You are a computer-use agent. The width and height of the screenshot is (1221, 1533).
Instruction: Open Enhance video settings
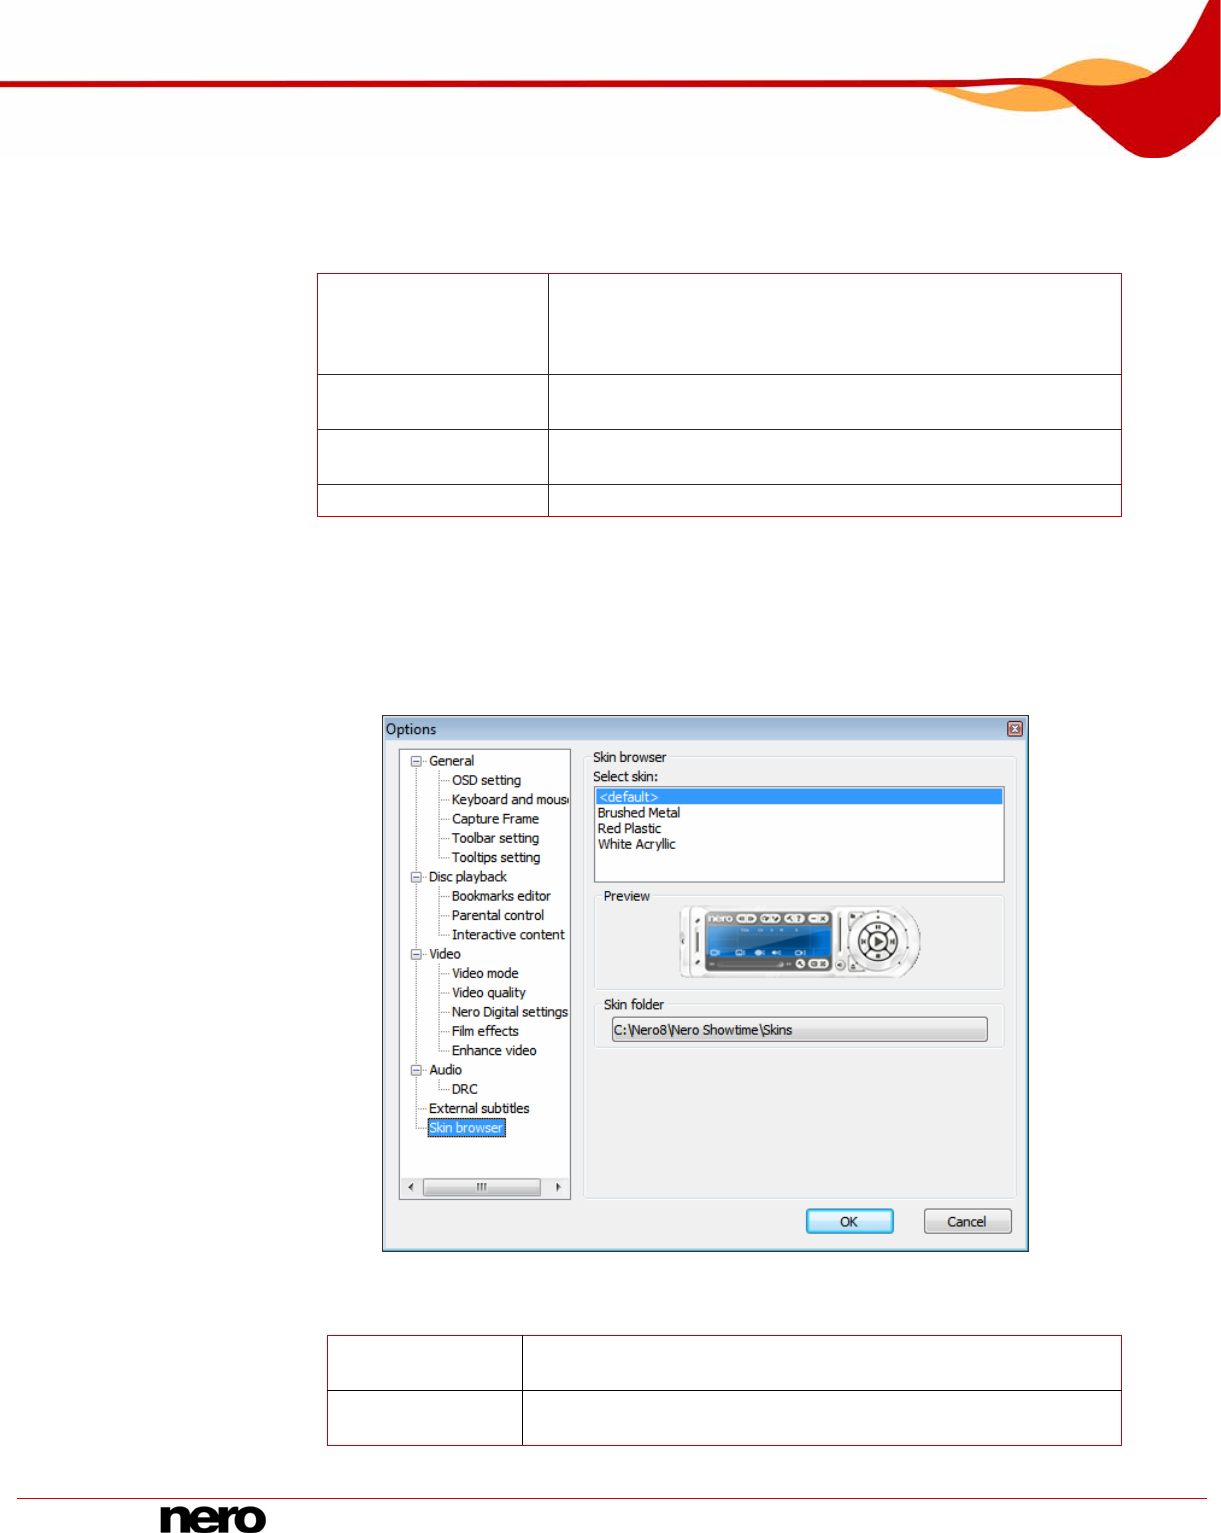pos(494,1051)
